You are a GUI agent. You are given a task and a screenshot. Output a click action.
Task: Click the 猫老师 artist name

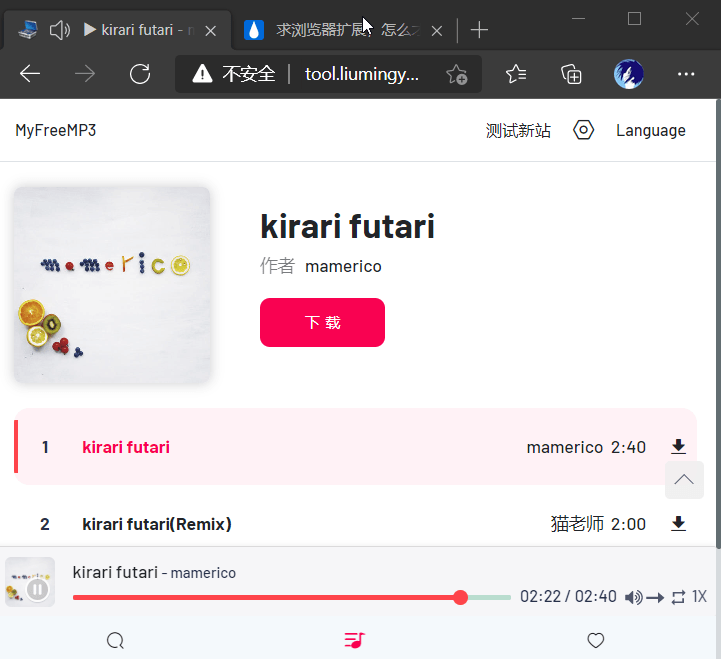pyautogui.click(x=577, y=524)
